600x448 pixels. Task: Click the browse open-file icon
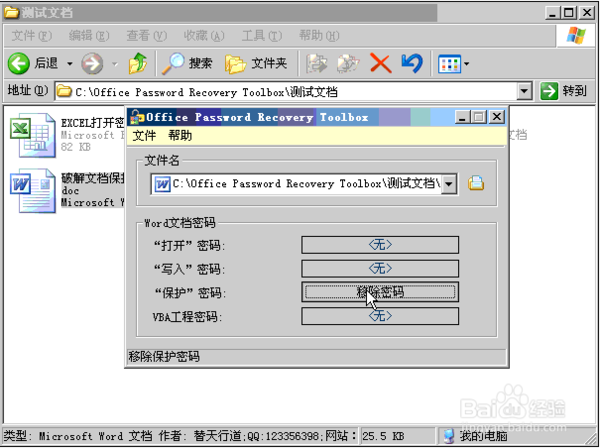point(476,183)
